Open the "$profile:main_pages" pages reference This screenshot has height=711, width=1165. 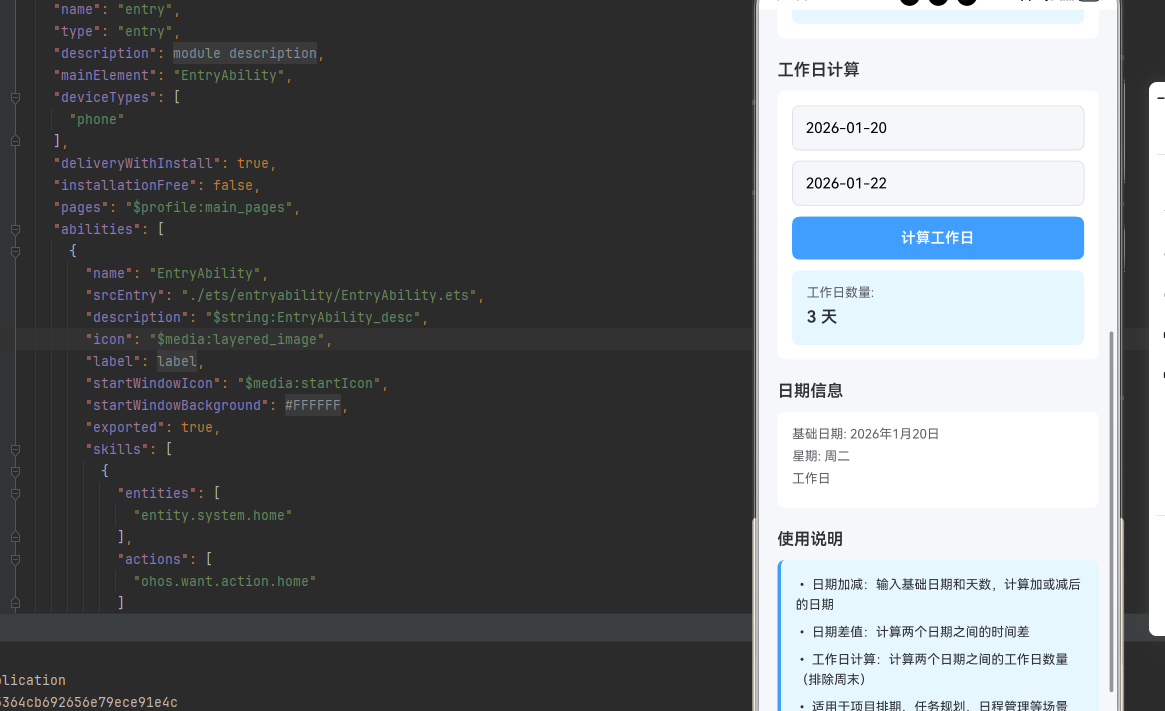click(x=212, y=208)
